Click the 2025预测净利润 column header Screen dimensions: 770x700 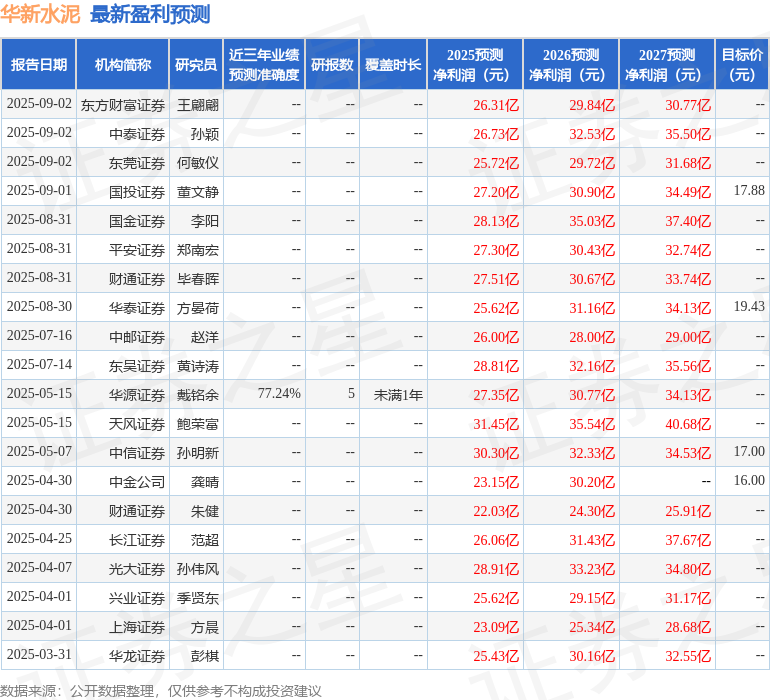pyautogui.click(x=475, y=65)
